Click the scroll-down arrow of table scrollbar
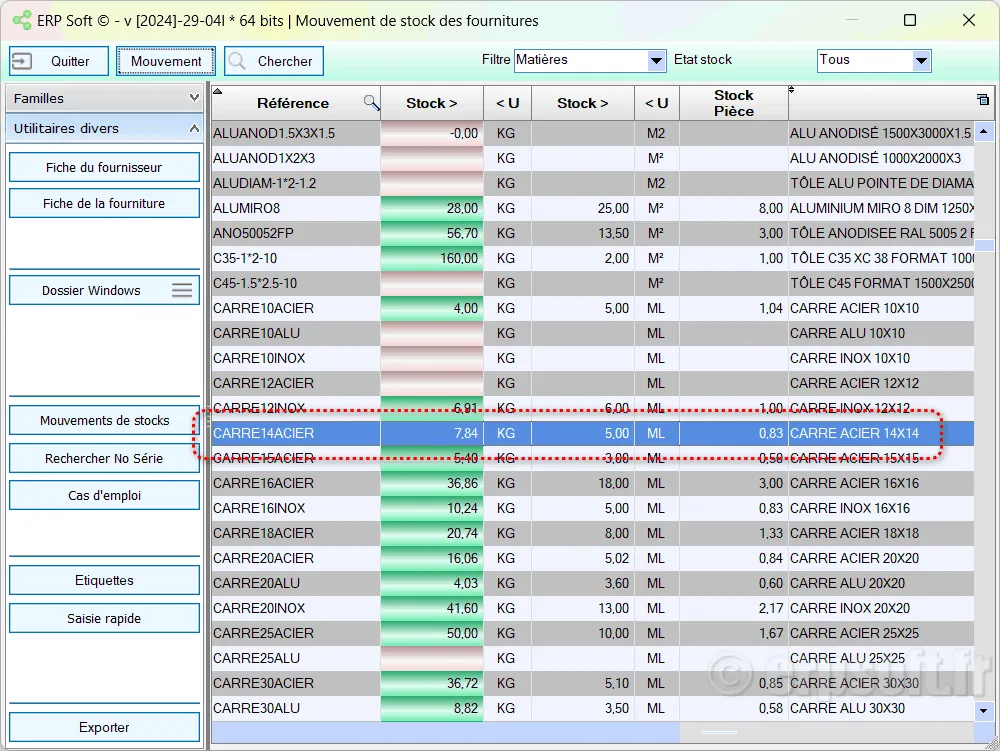 tap(985, 709)
